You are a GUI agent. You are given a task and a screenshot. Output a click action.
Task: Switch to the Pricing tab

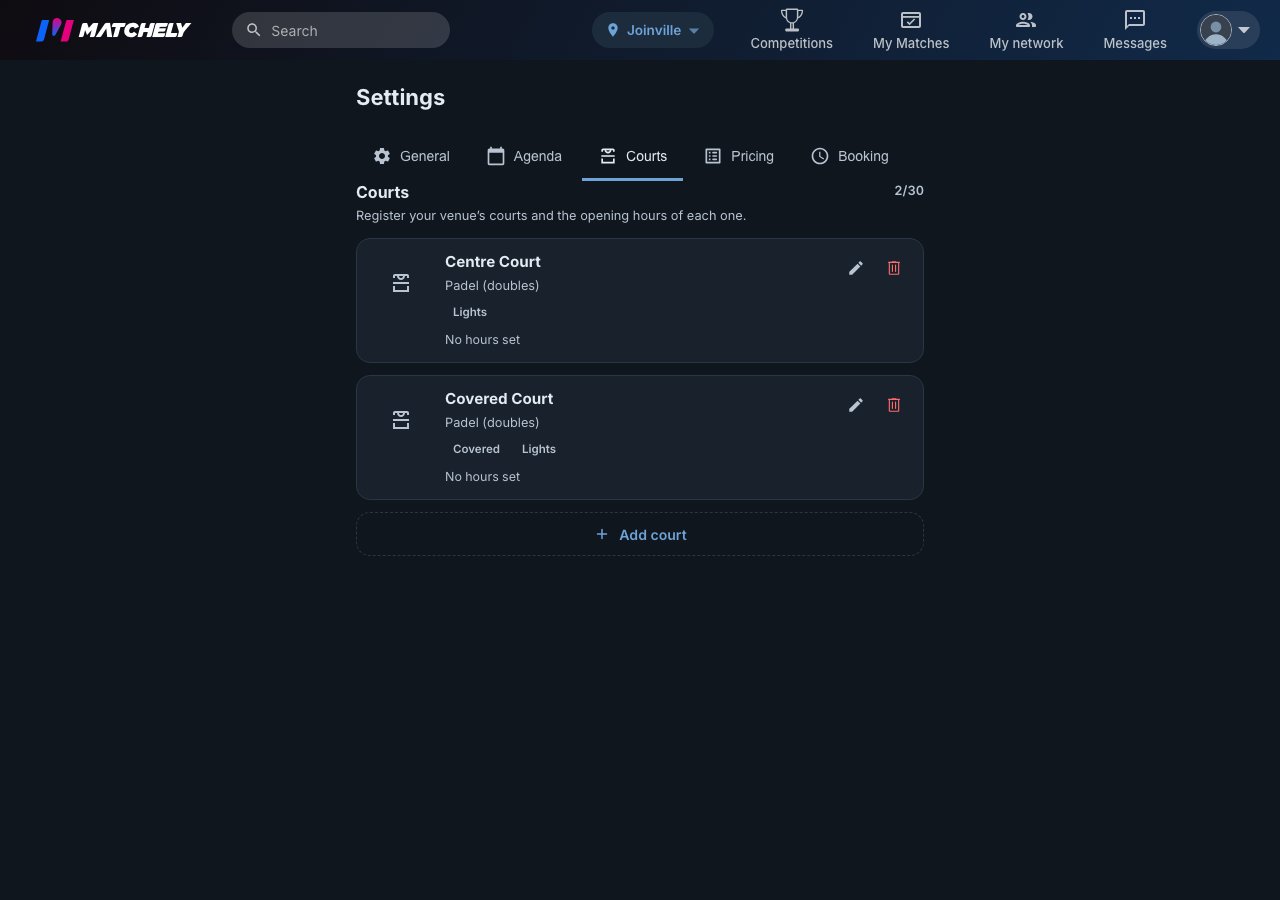click(739, 156)
